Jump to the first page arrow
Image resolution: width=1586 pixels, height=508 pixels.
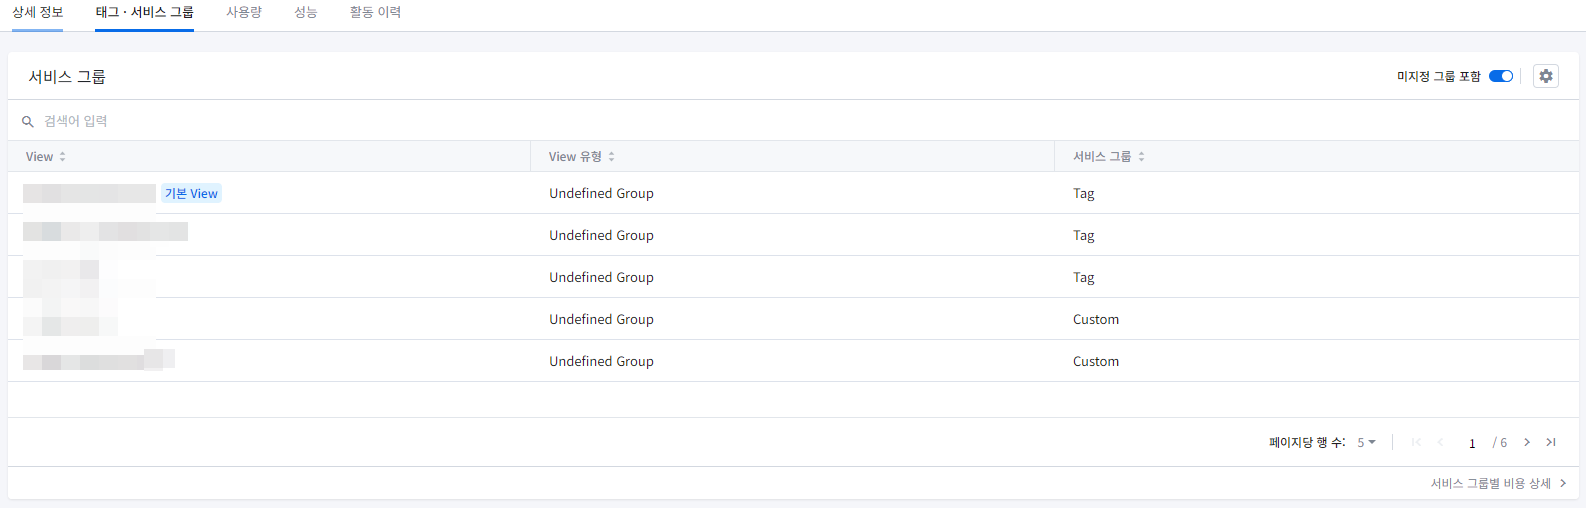coord(1416,442)
